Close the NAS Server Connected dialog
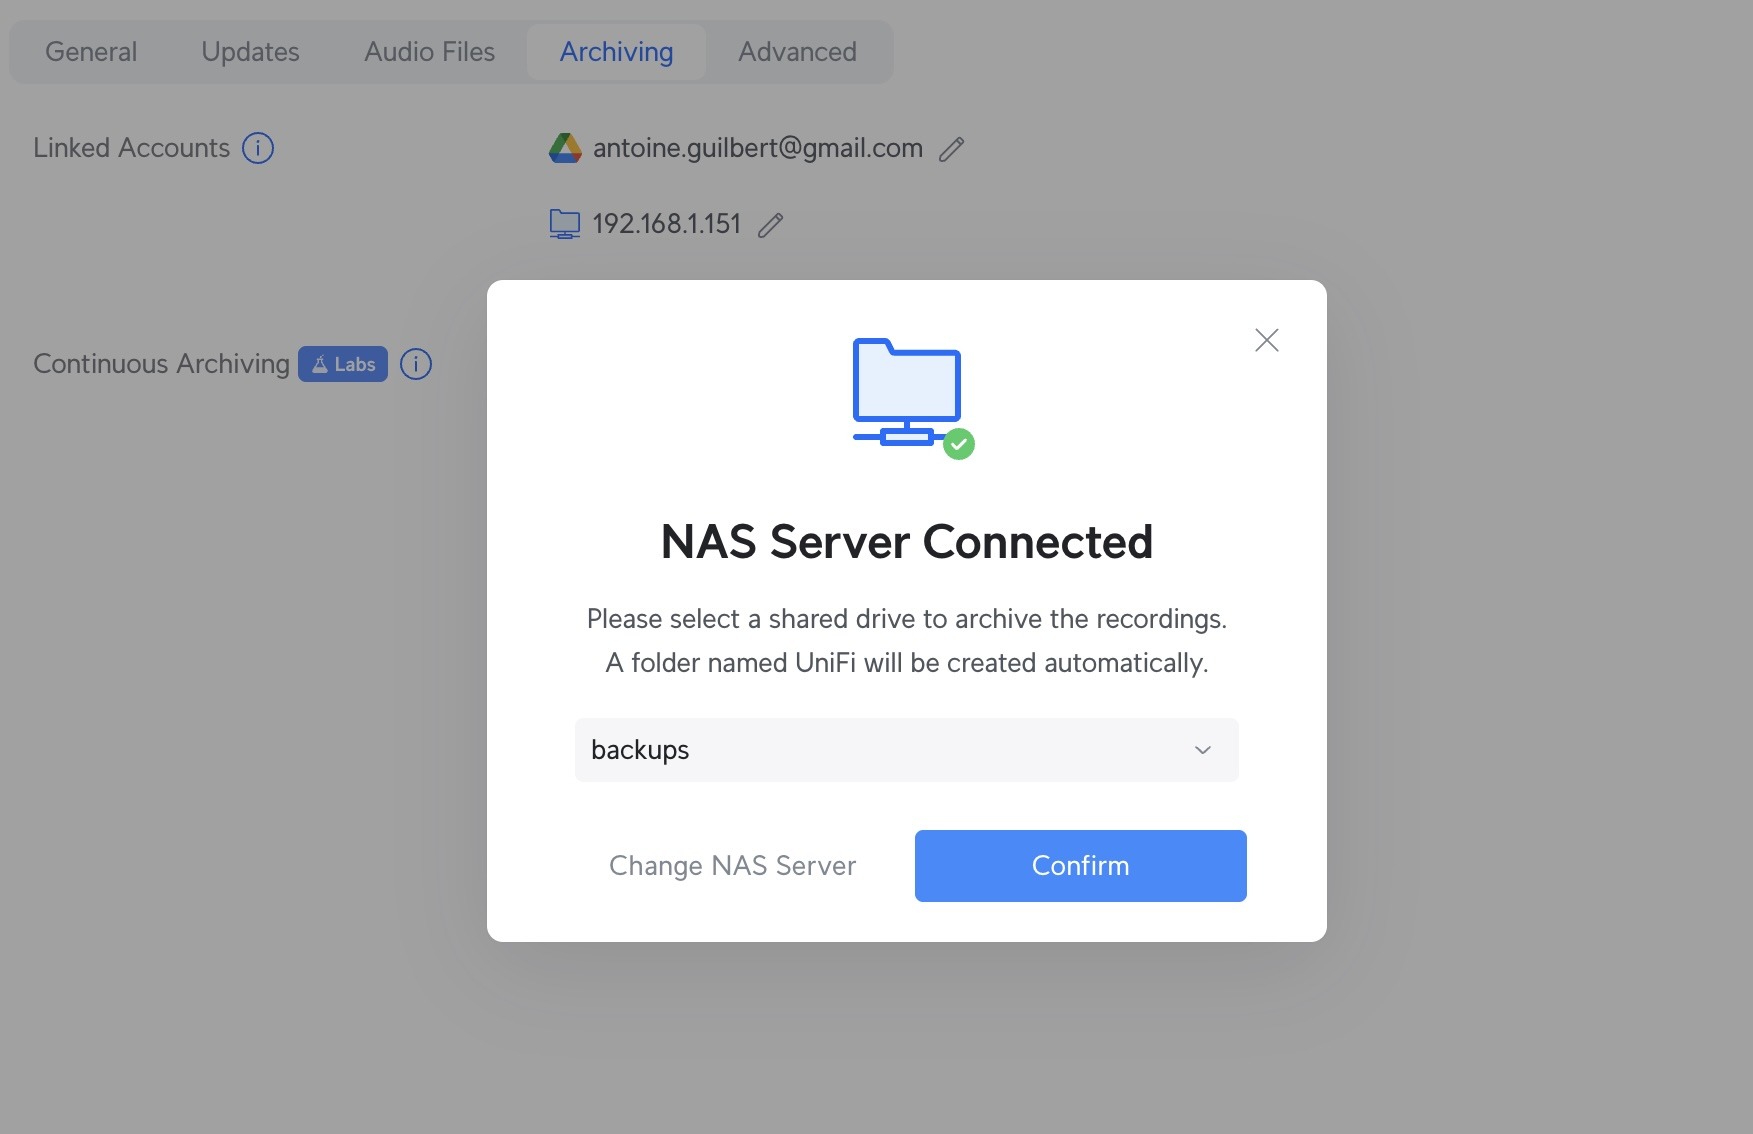This screenshot has width=1753, height=1134. pyautogui.click(x=1267, y=340)
